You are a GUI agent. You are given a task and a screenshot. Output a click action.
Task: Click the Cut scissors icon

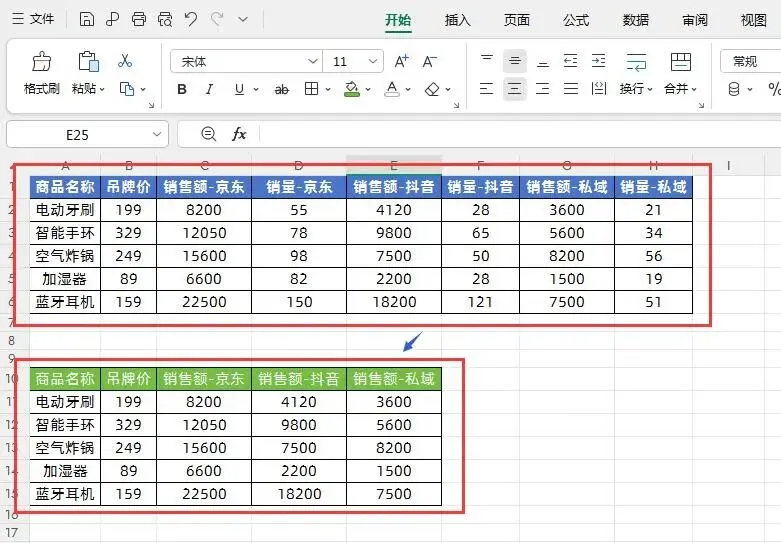point(125,61)
